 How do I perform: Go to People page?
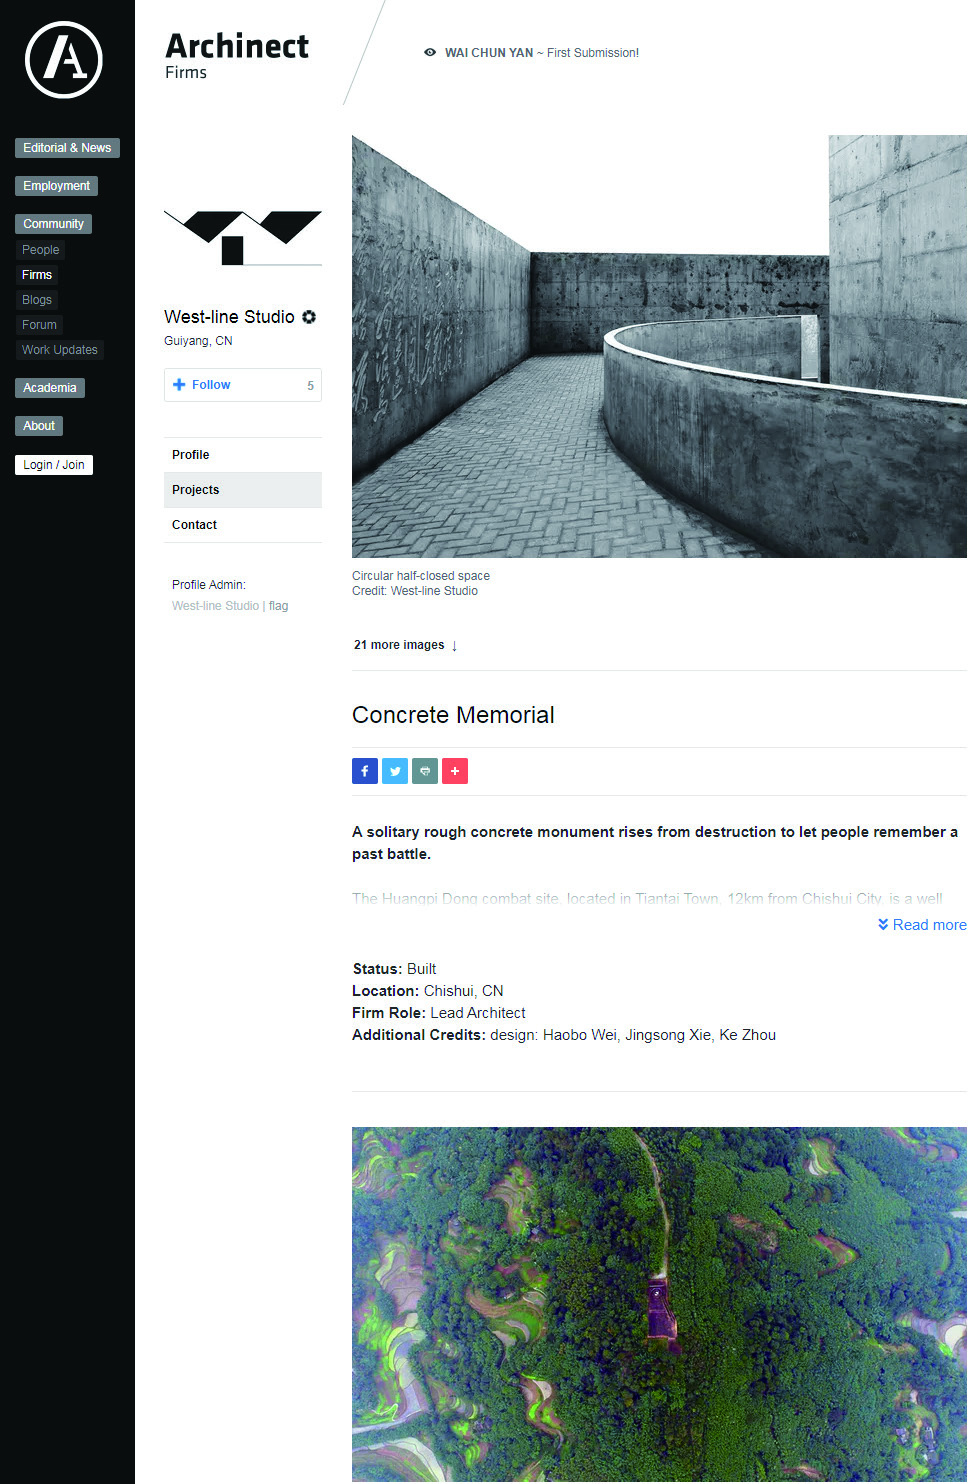(41, 250)
